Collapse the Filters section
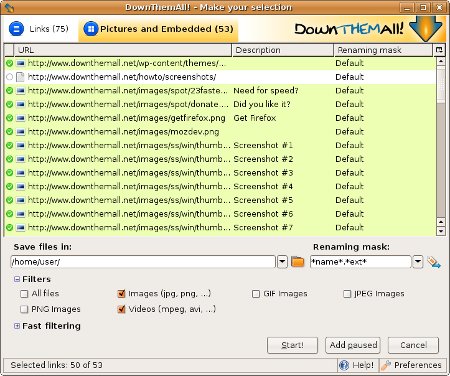Image resolution: width=450 pixels, height=376 pixels. click(x=17, y=279)
